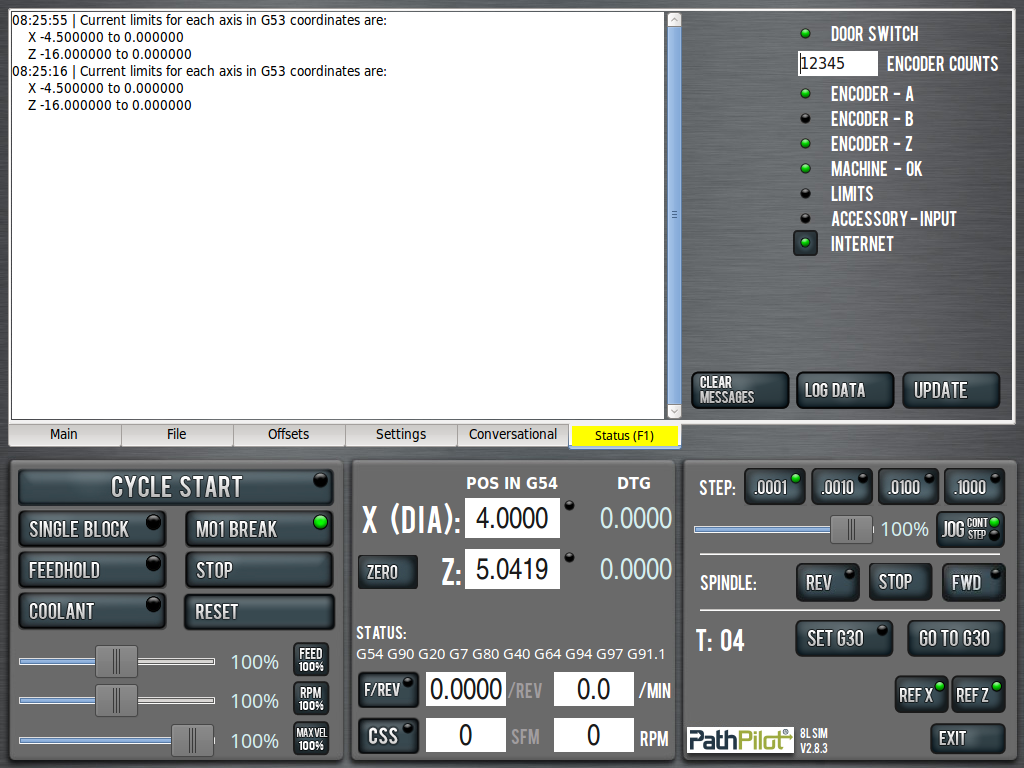
Task: Open the Conversational tab
Action: [x=513, y=435]
